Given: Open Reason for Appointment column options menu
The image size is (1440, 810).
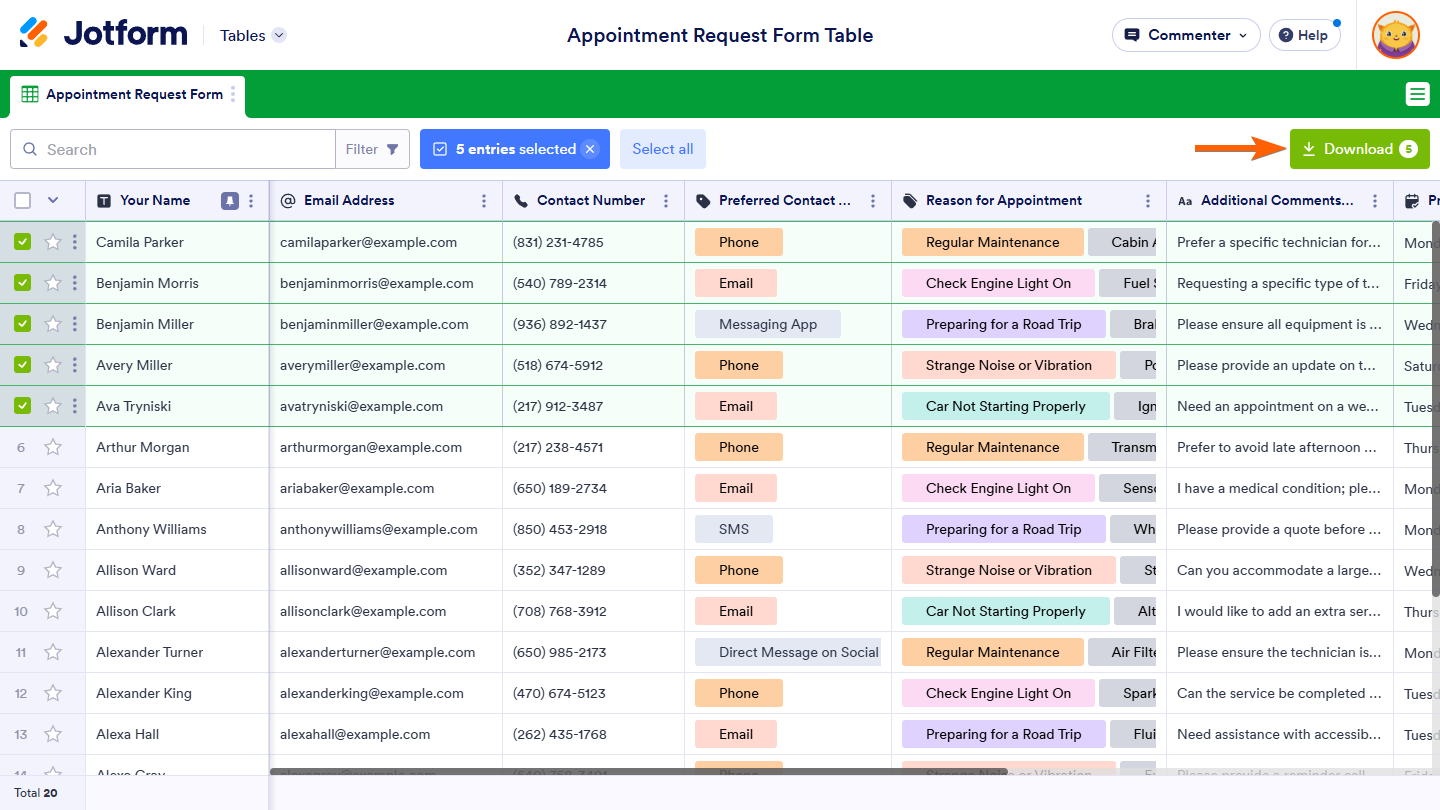Looking at the screenshot, I should click(x=1148, y=201).
